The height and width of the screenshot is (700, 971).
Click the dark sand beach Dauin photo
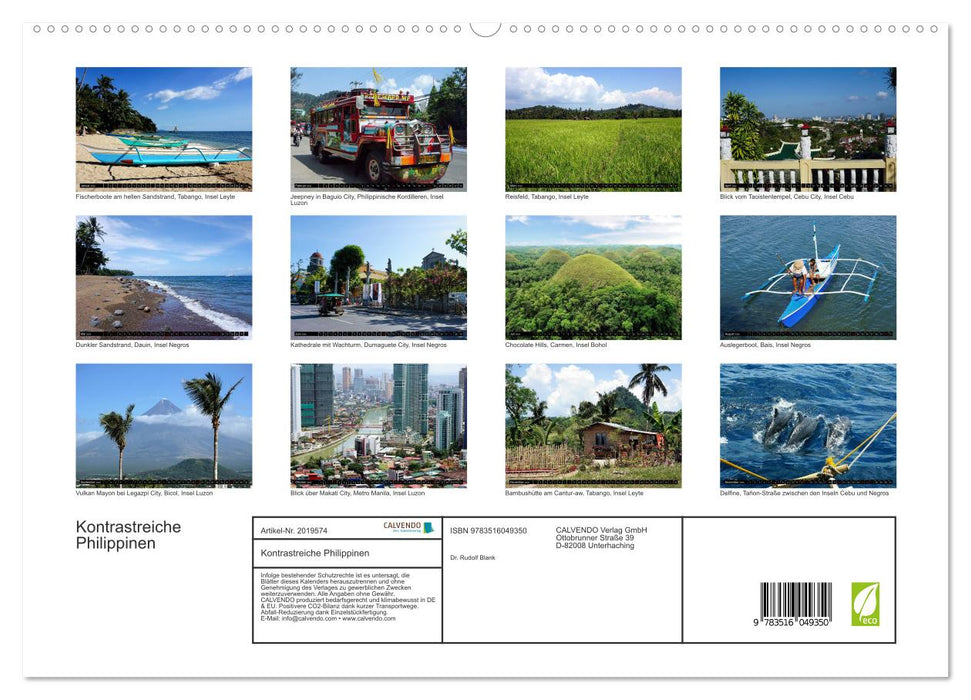point(163,276)
